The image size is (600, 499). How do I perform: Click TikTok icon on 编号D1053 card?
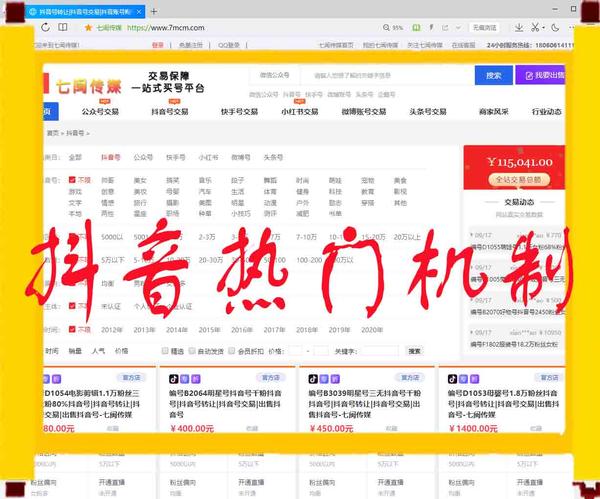coord(452,379)
